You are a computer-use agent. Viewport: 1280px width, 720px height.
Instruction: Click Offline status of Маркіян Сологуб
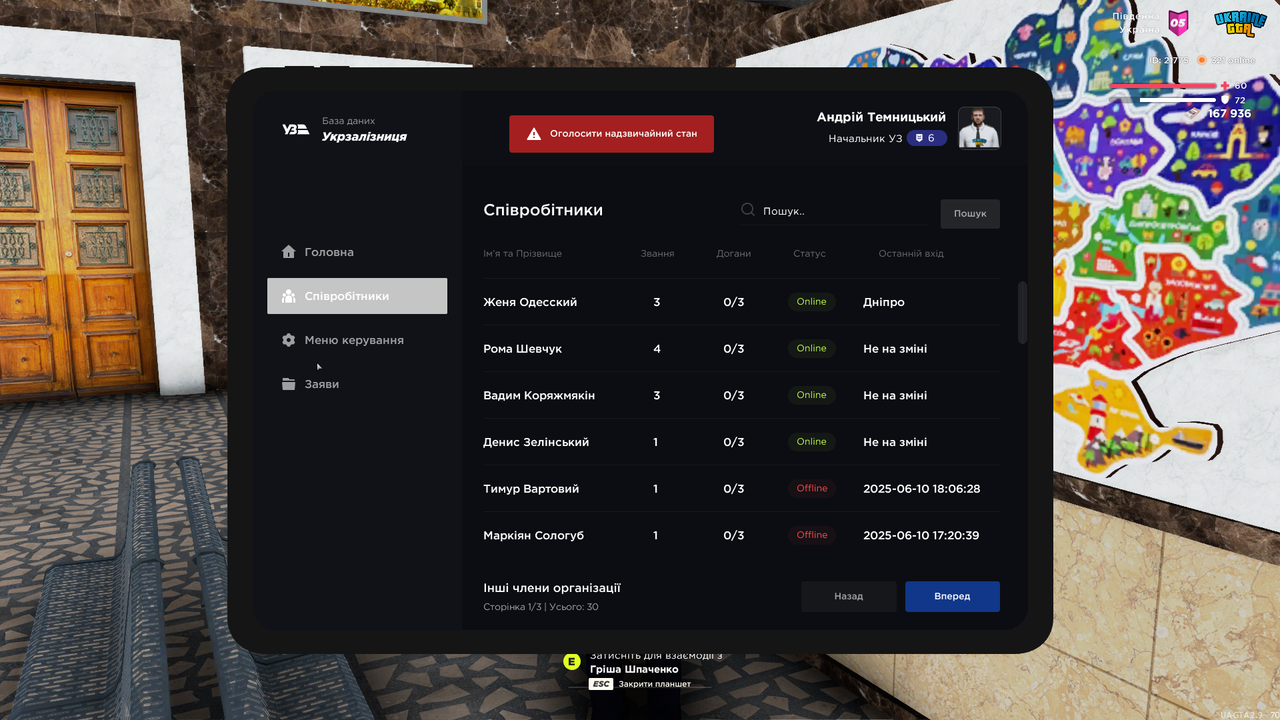(812, 535)
